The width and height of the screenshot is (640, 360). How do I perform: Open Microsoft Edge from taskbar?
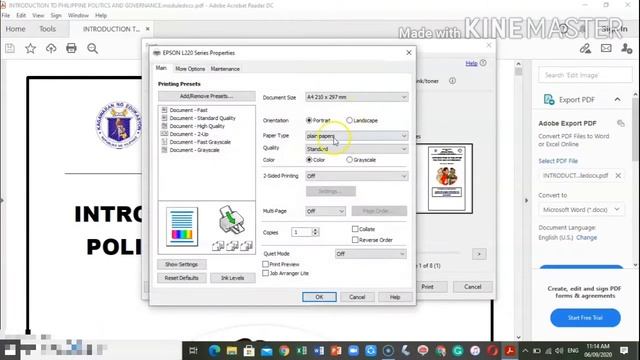pyautogui.click(x=214, y=351)
